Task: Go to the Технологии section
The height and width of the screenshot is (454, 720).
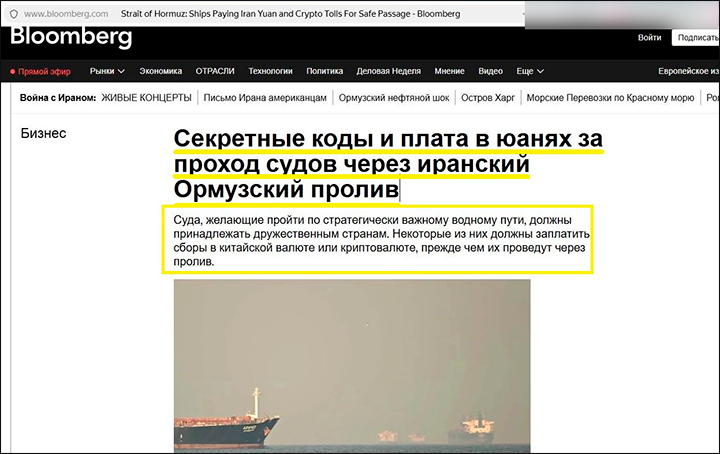Action: coord(270,72)
